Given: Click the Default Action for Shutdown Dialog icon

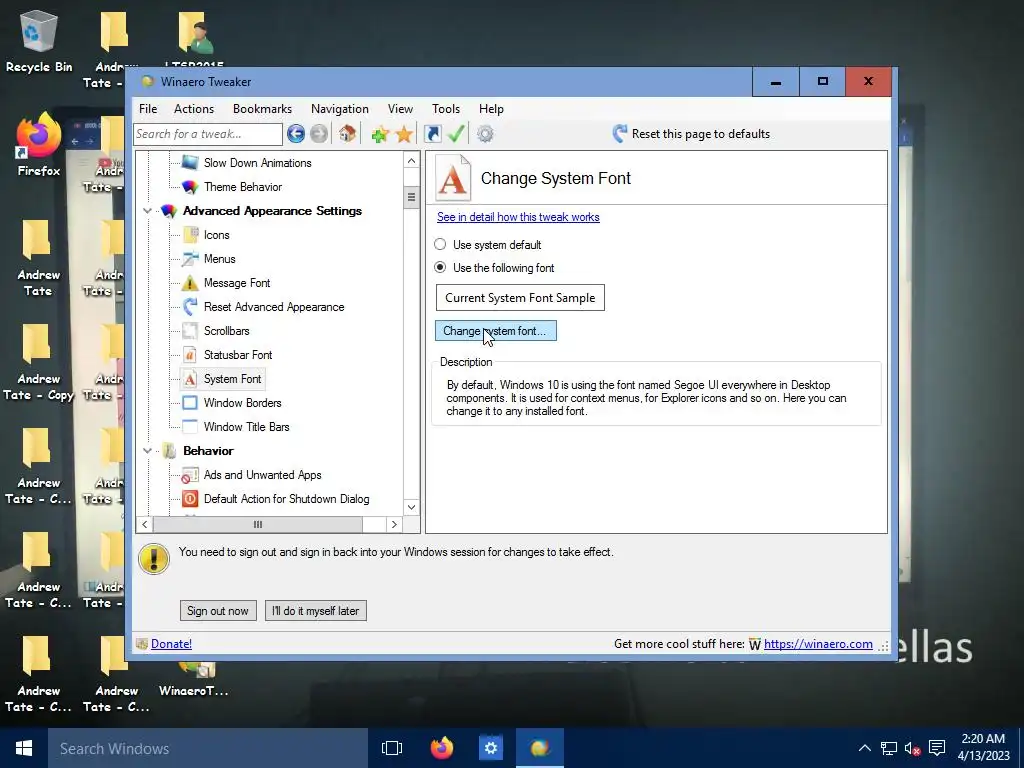Looking at the screenshot, I should click(x=190, y=499).
